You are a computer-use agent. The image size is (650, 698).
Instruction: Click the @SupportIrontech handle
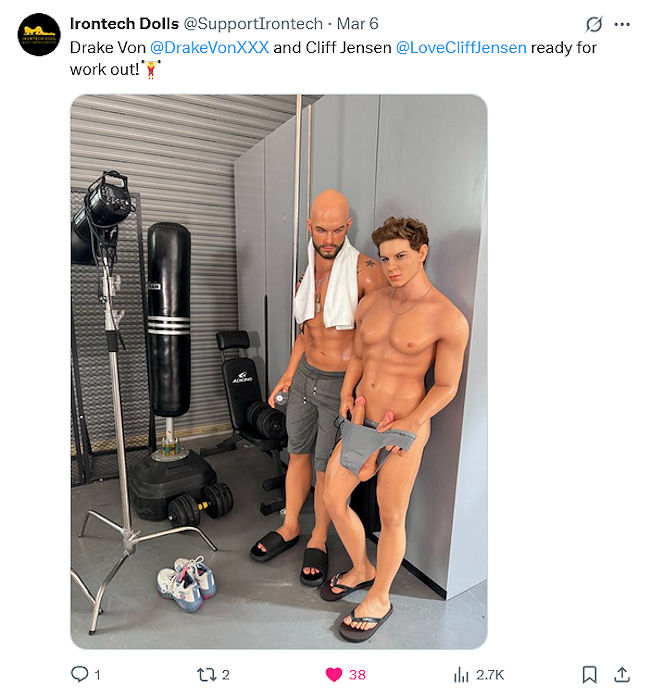coord(253,24)
